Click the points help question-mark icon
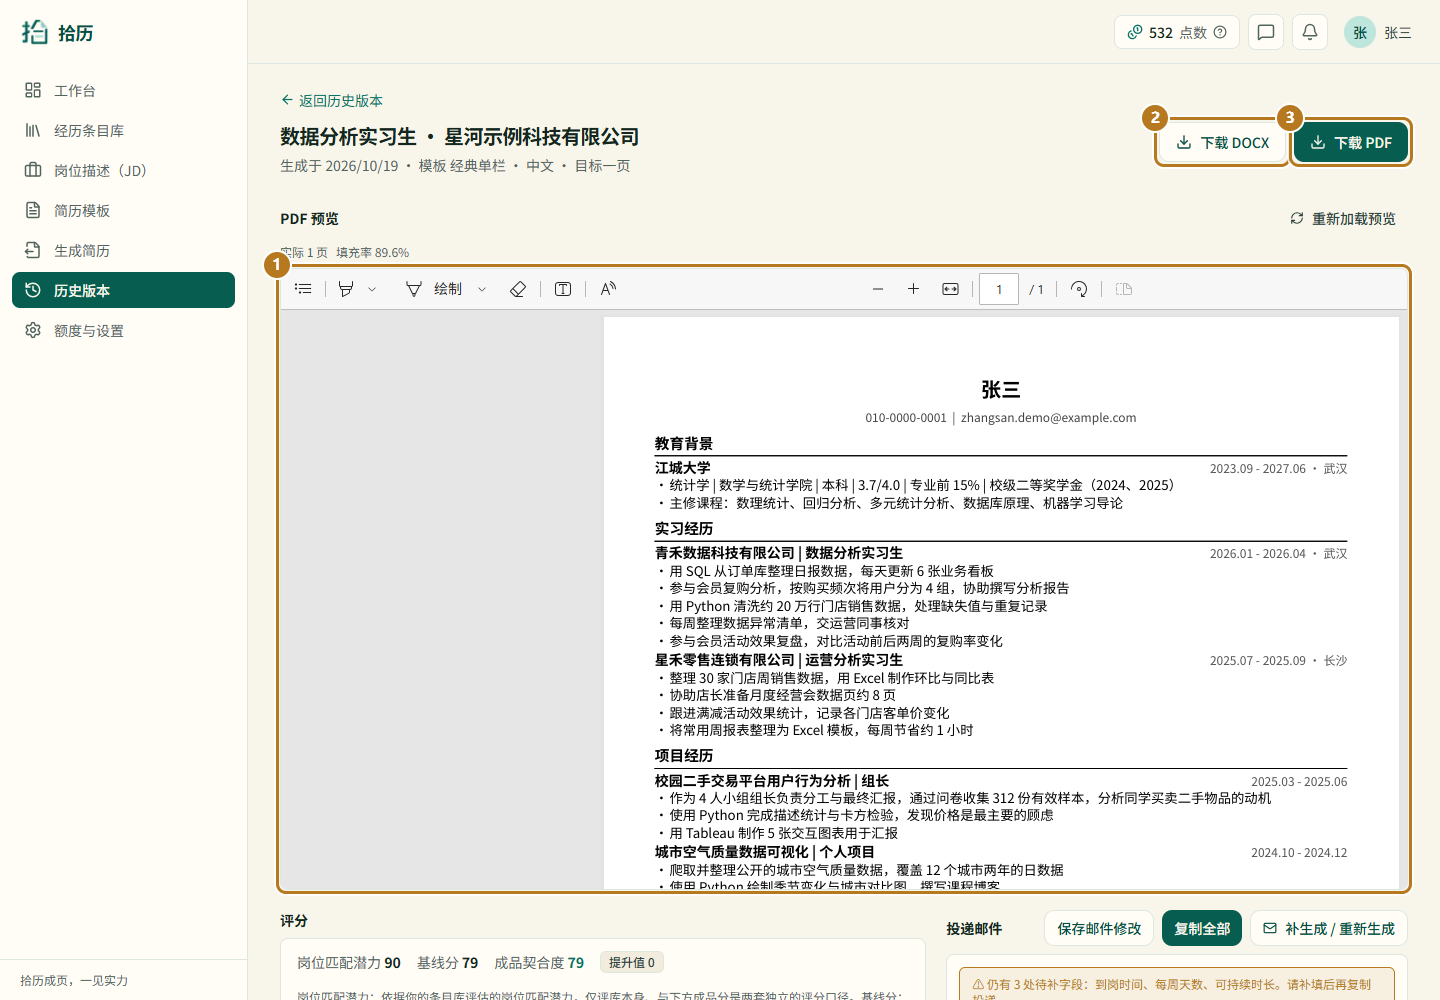 pyautogui.click(x=1220, y=32)
